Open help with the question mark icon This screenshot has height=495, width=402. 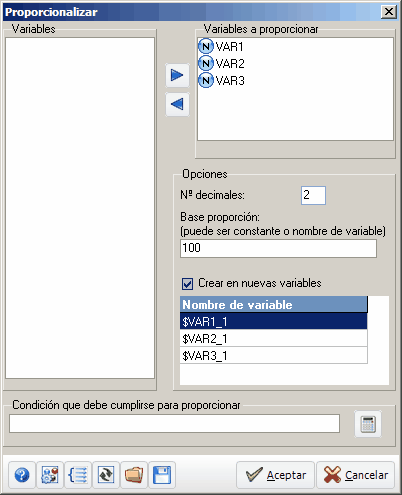[x=22, y=475]
